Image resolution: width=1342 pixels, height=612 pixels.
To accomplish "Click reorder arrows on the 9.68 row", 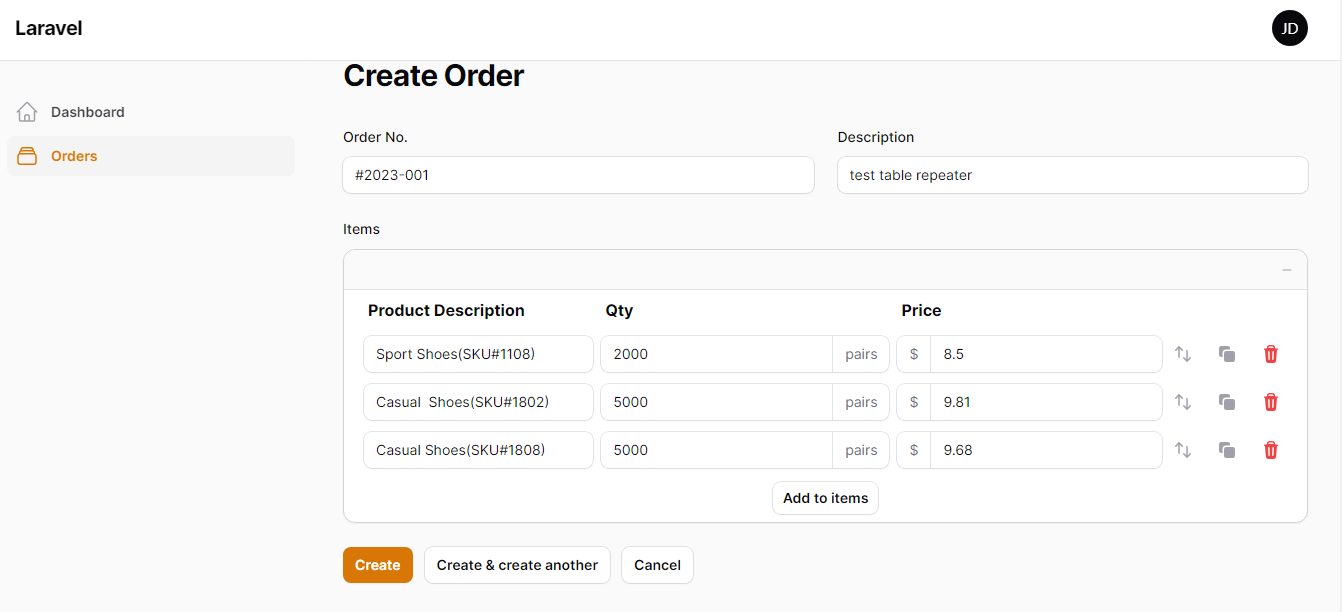I will tap(1183, 450).
